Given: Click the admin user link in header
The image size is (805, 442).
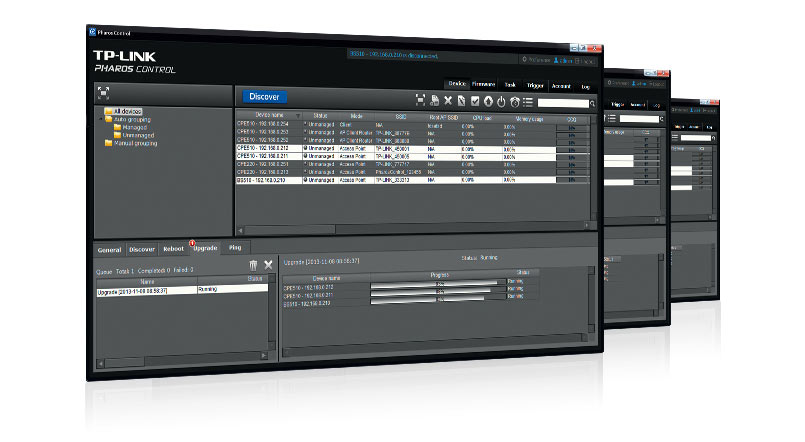Looking at the screenshot, I should point(563,61).
